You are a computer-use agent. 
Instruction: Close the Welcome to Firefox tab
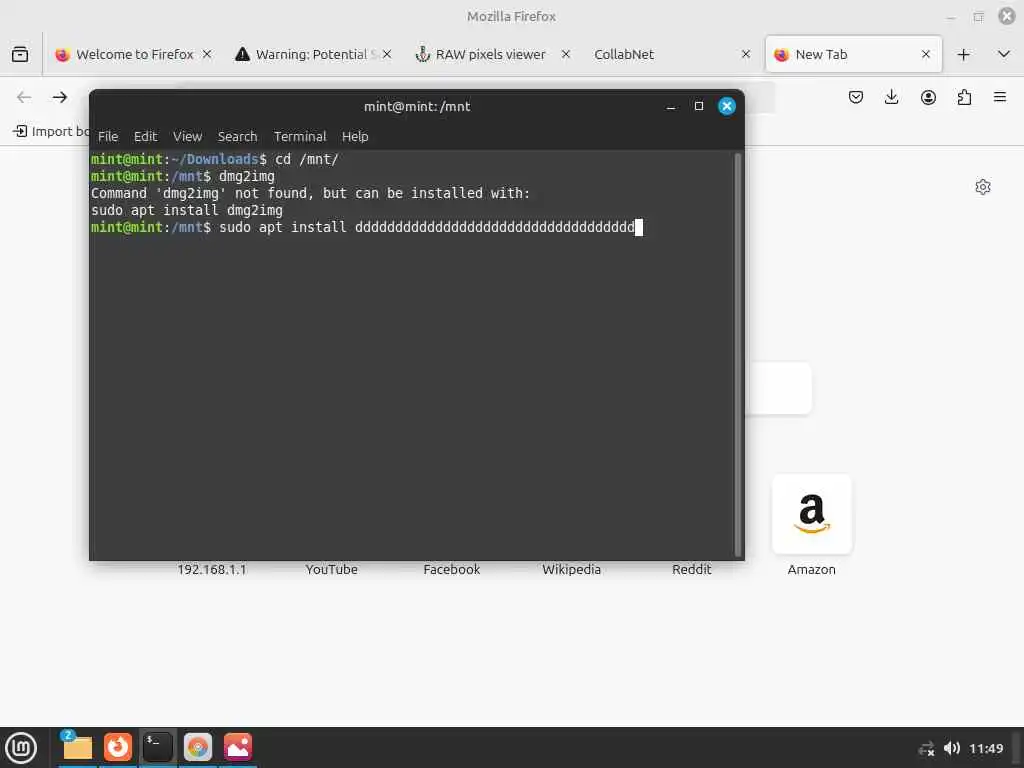[x=207, y=54]
